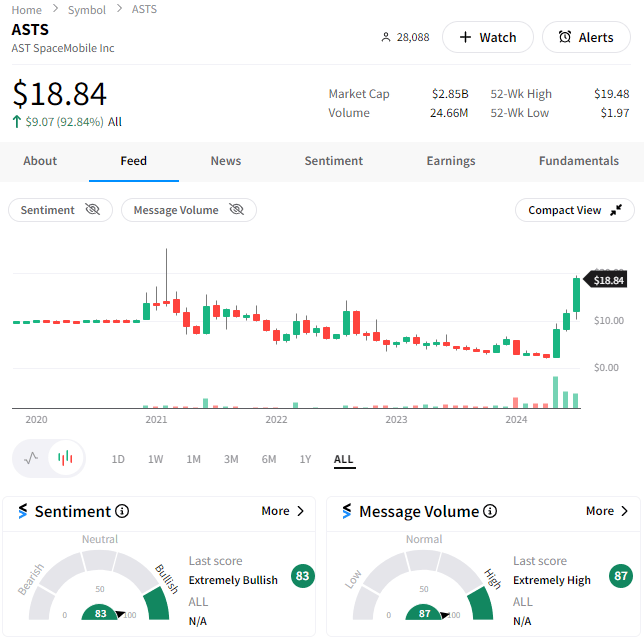Image resolution: width=644 pixels, height=641 pixels.
Task: Click the sentiment score 83 badge
Action: (303, 576)
